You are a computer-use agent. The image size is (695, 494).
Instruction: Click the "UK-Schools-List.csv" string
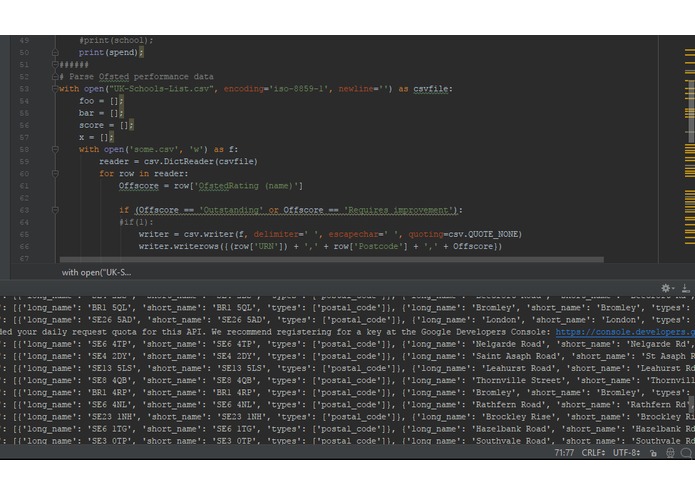click(161, 89)
